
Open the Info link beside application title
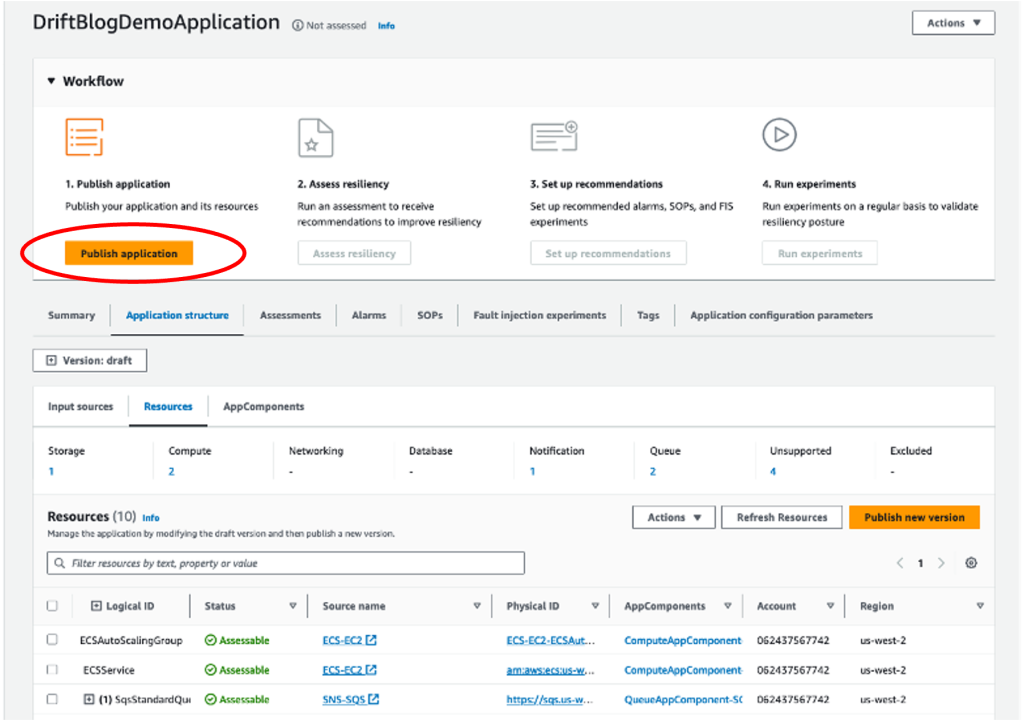coord(386,25)
